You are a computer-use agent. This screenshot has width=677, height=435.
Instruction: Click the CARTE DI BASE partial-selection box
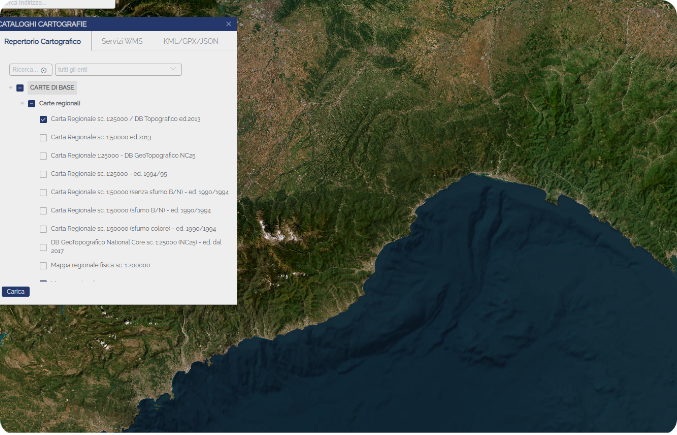pos(20,88)
